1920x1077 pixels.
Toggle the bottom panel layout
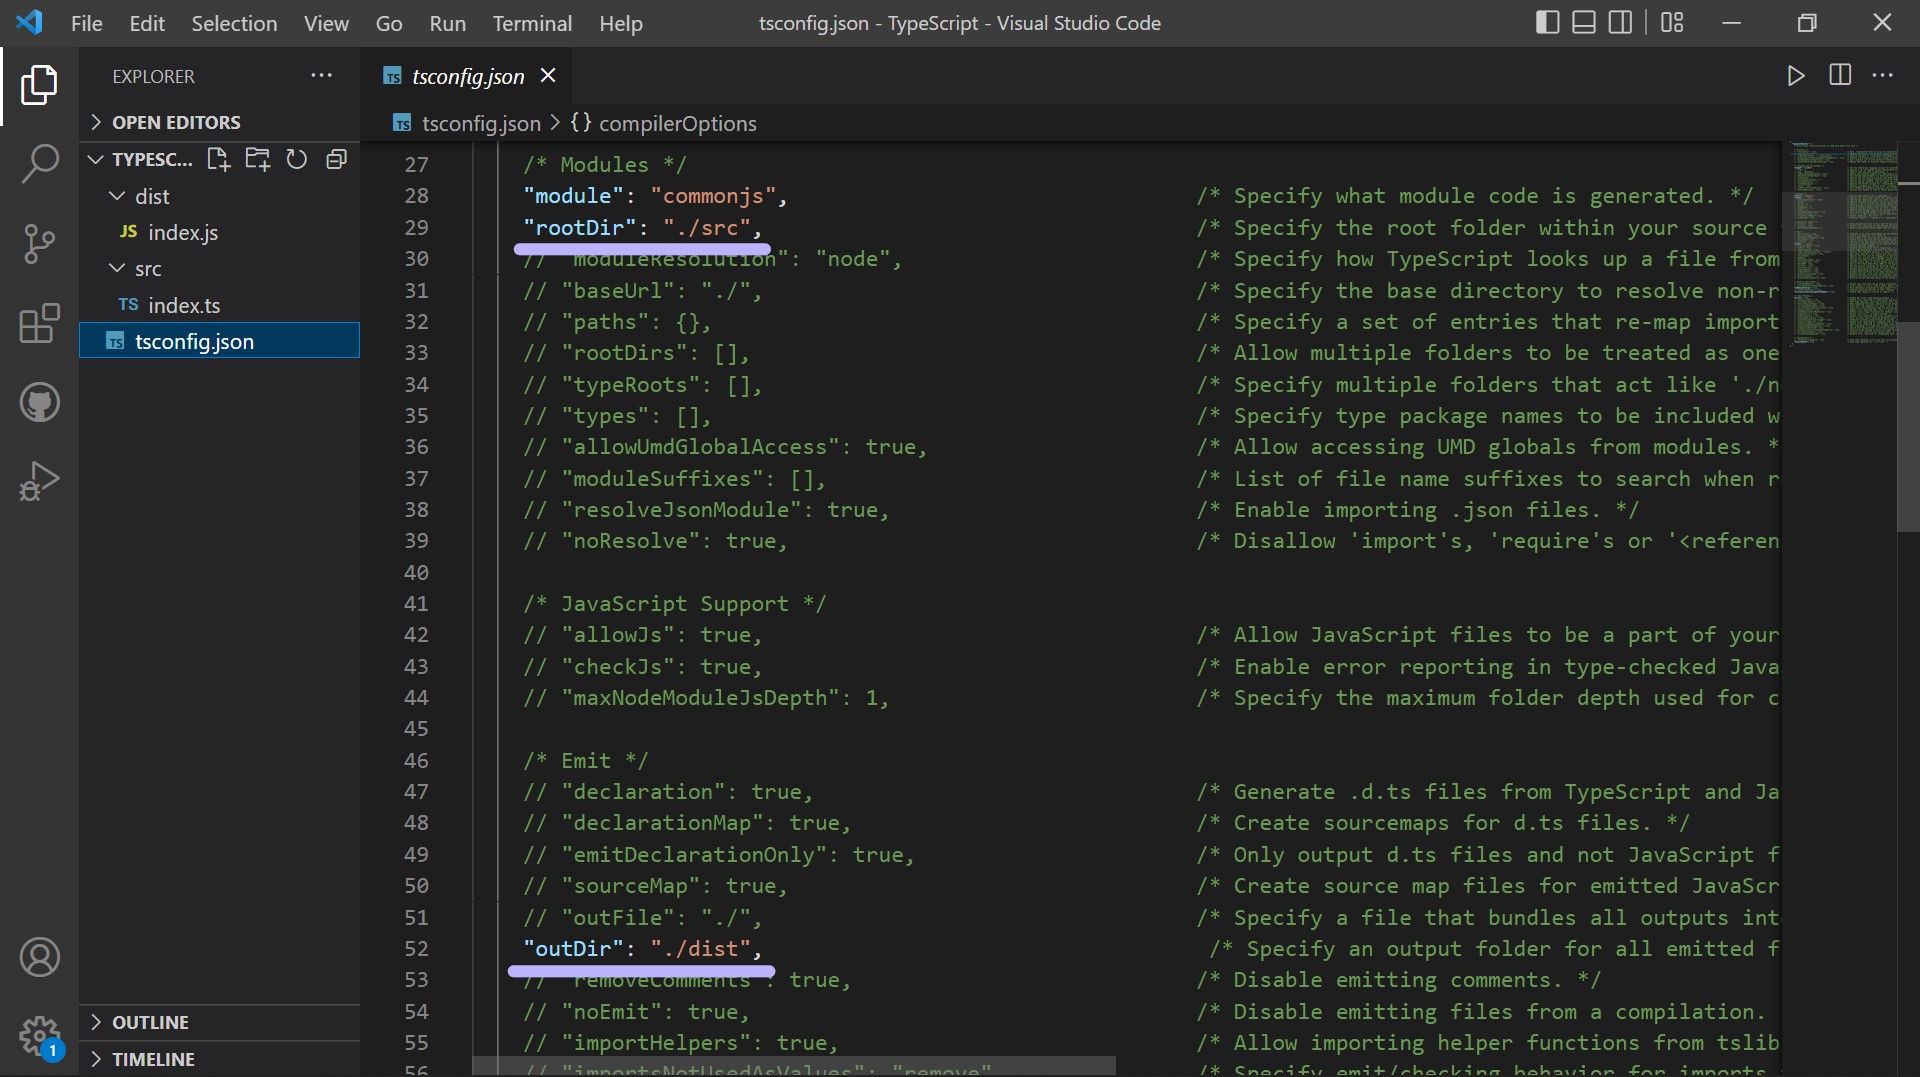[1583, 22]
